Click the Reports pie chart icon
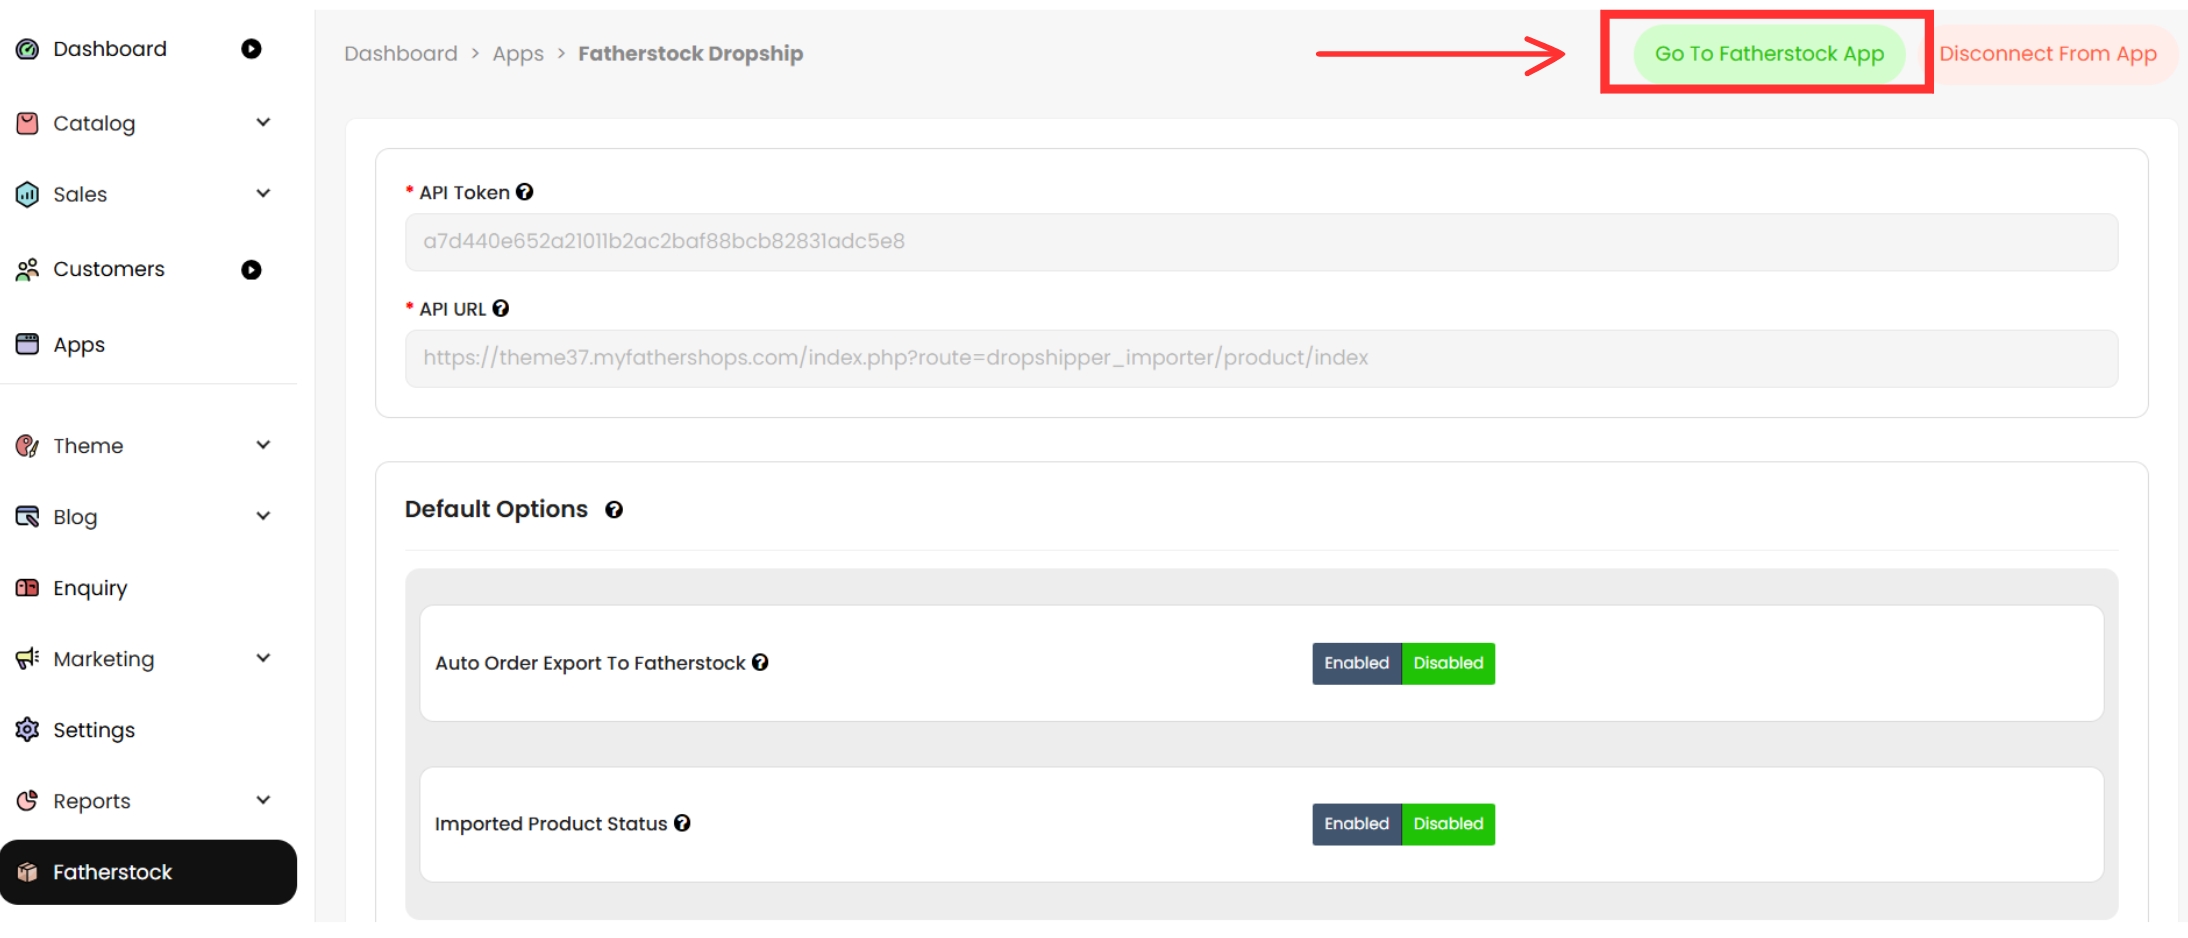 pyautogui.click(x=28, y=800)
